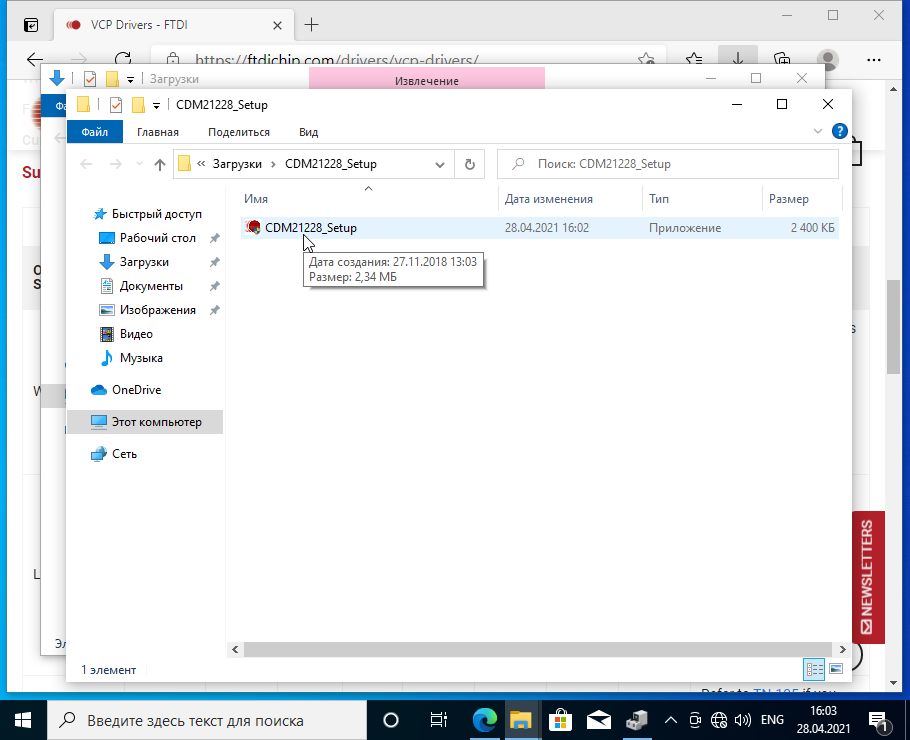Switch to large thumbnails view icon
The width and height of the screenshot is (910, 740).
click(836, 669)
